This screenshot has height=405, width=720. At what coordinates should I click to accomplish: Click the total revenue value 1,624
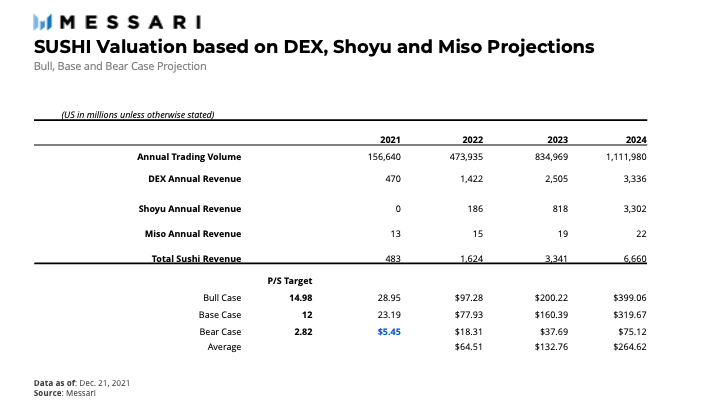[472, 259]
